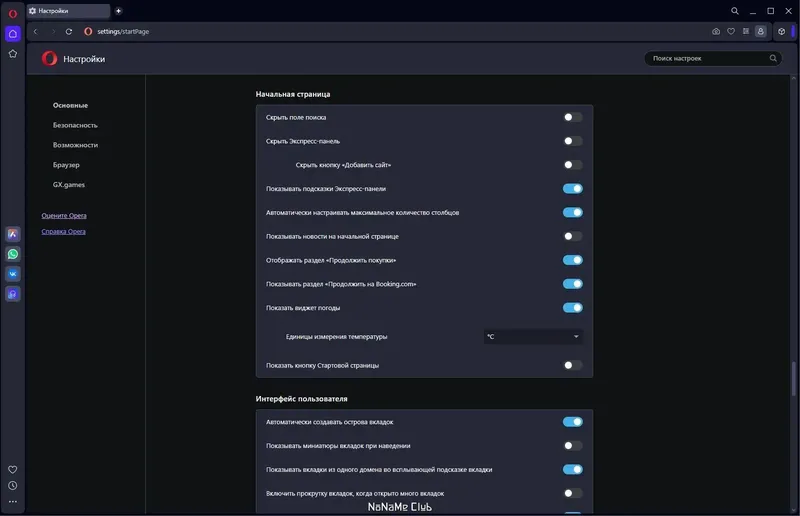Image resolution: width=800 pixels, height=516 pixels.
Task: Click the "Оцените Opera" link
Action: click(x=63, y=216)
